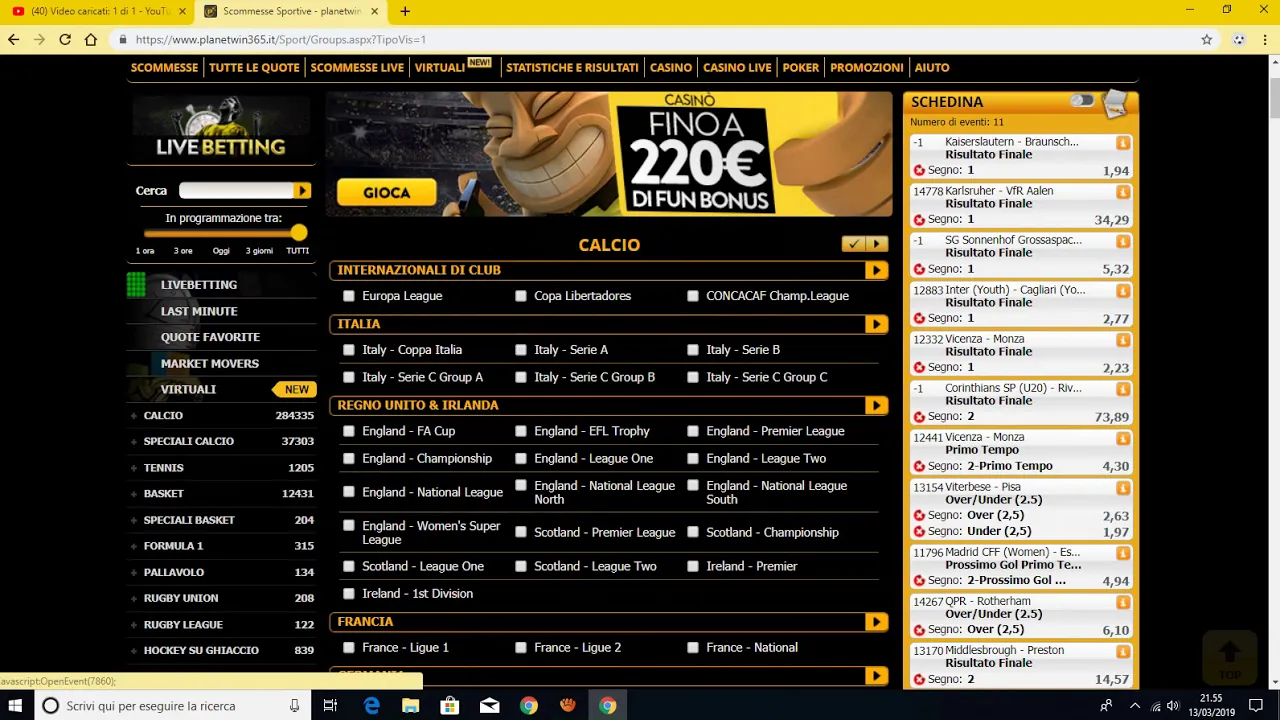The height and width of the screenshot is (720, 1280).
Task: Open Promozioni in top navigation
Action: [x=867, y=67]
